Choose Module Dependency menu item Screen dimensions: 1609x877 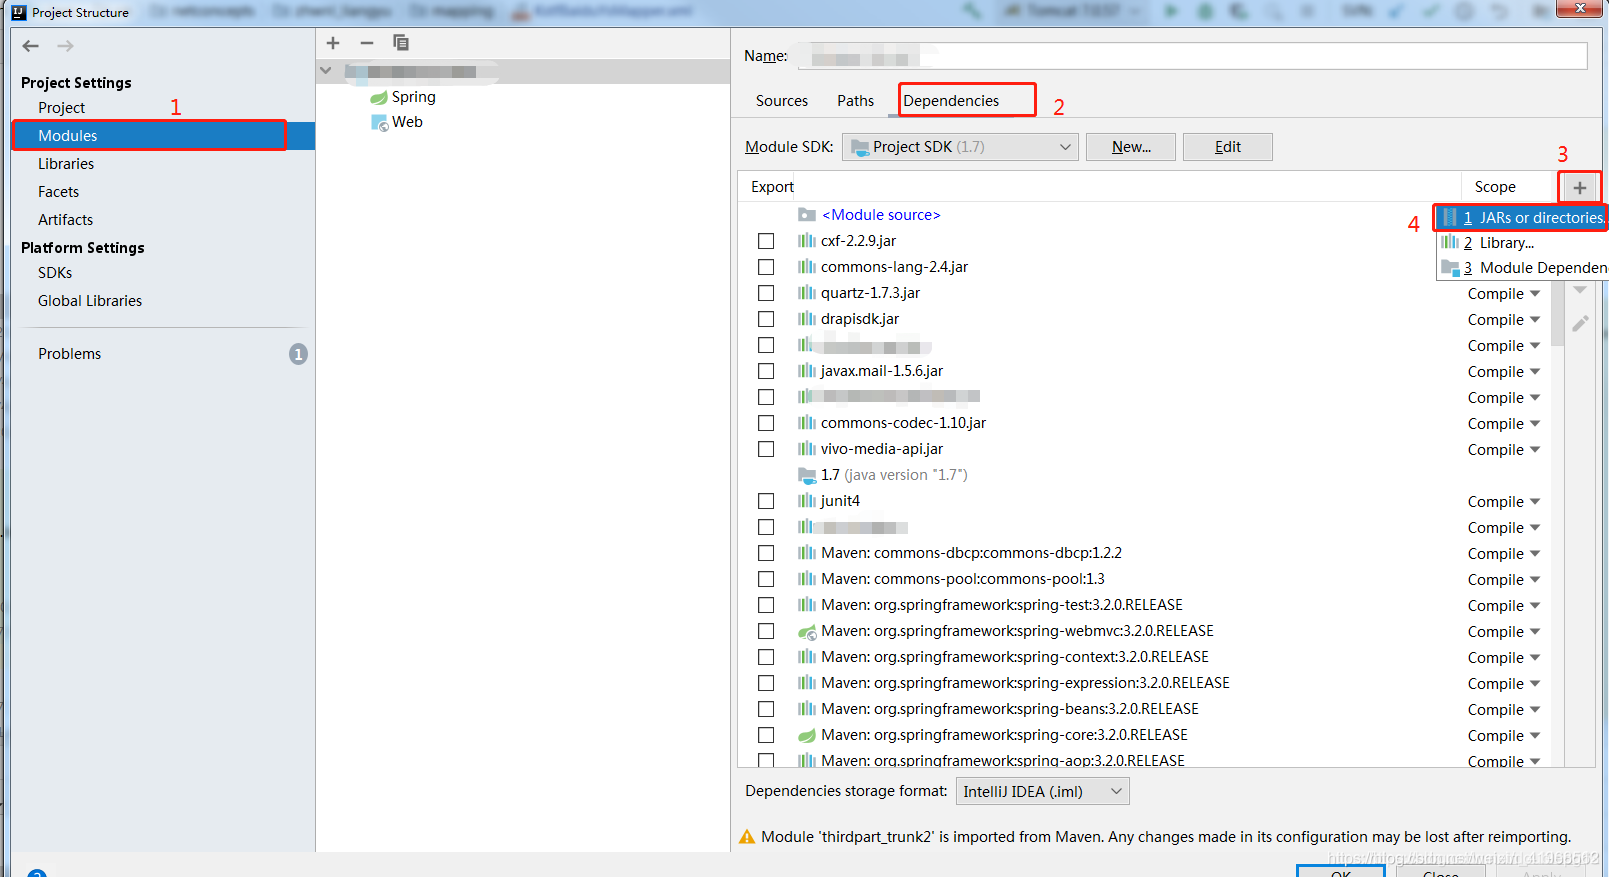[x=1521, y=268]
